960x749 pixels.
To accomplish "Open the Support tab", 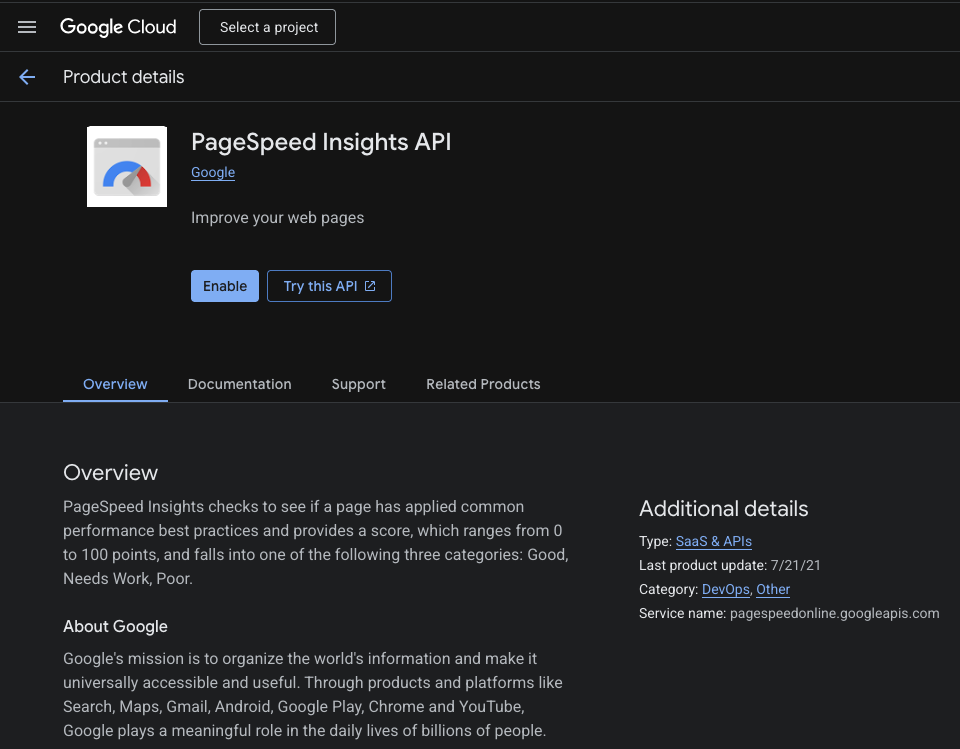I will pos(358,384).
